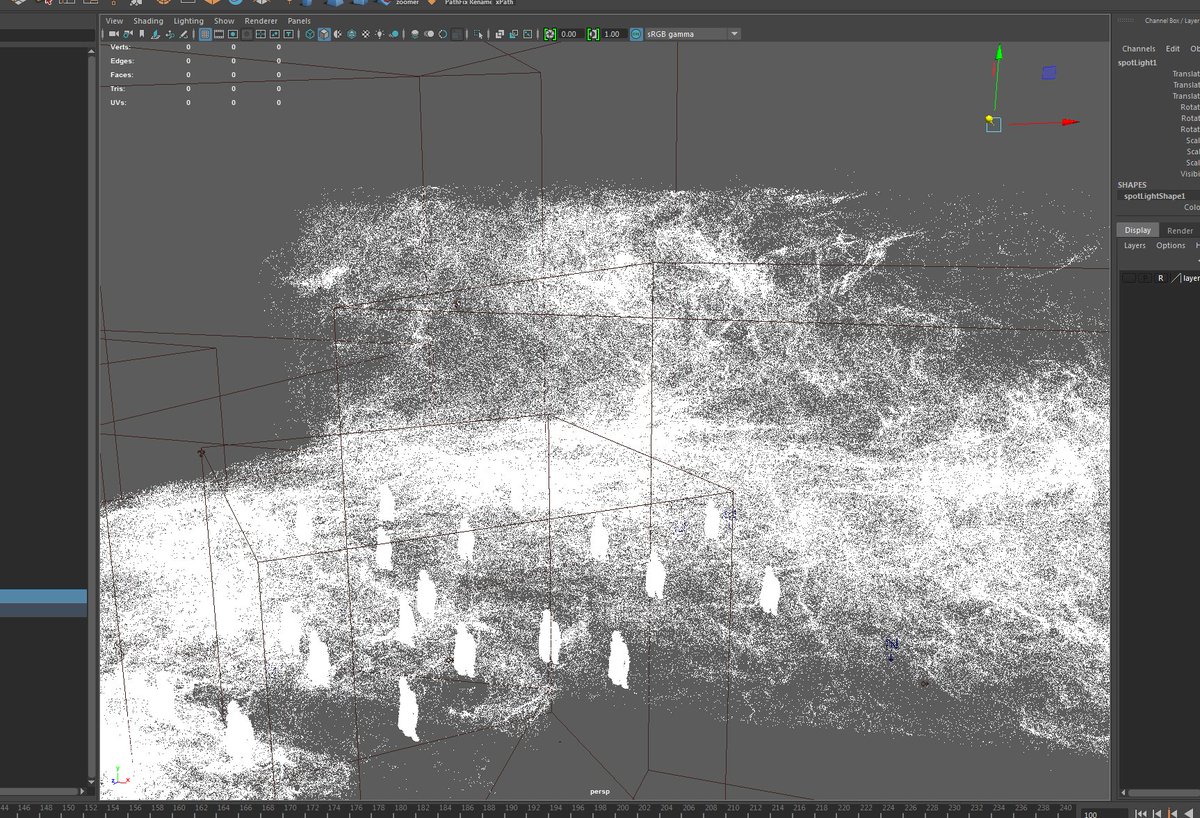The height and width of the screenshot is (818, 1200).
Task: Switch to the Render layer tab
Action: (1180, 230)
